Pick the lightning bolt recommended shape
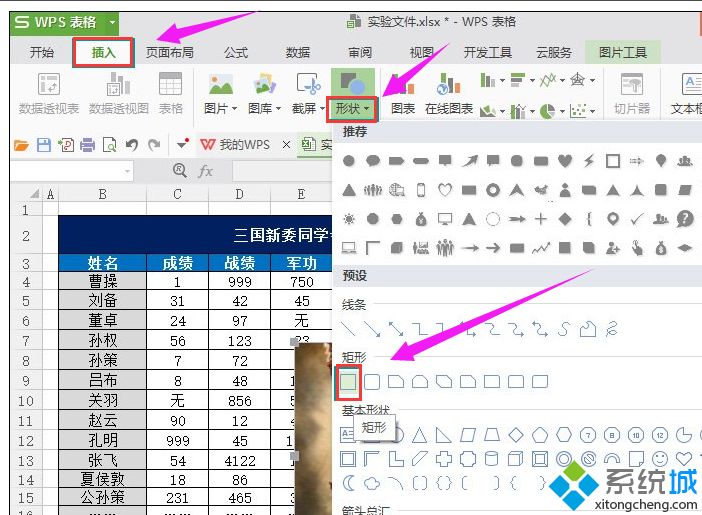Viewport: 702px width, 515px height. (589, 160)
